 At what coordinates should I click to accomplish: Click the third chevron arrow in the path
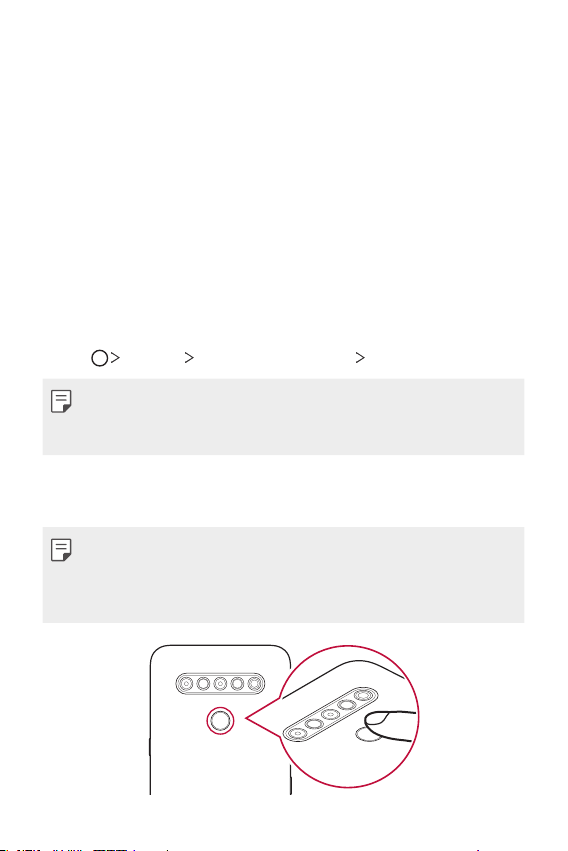click(360, 358)
